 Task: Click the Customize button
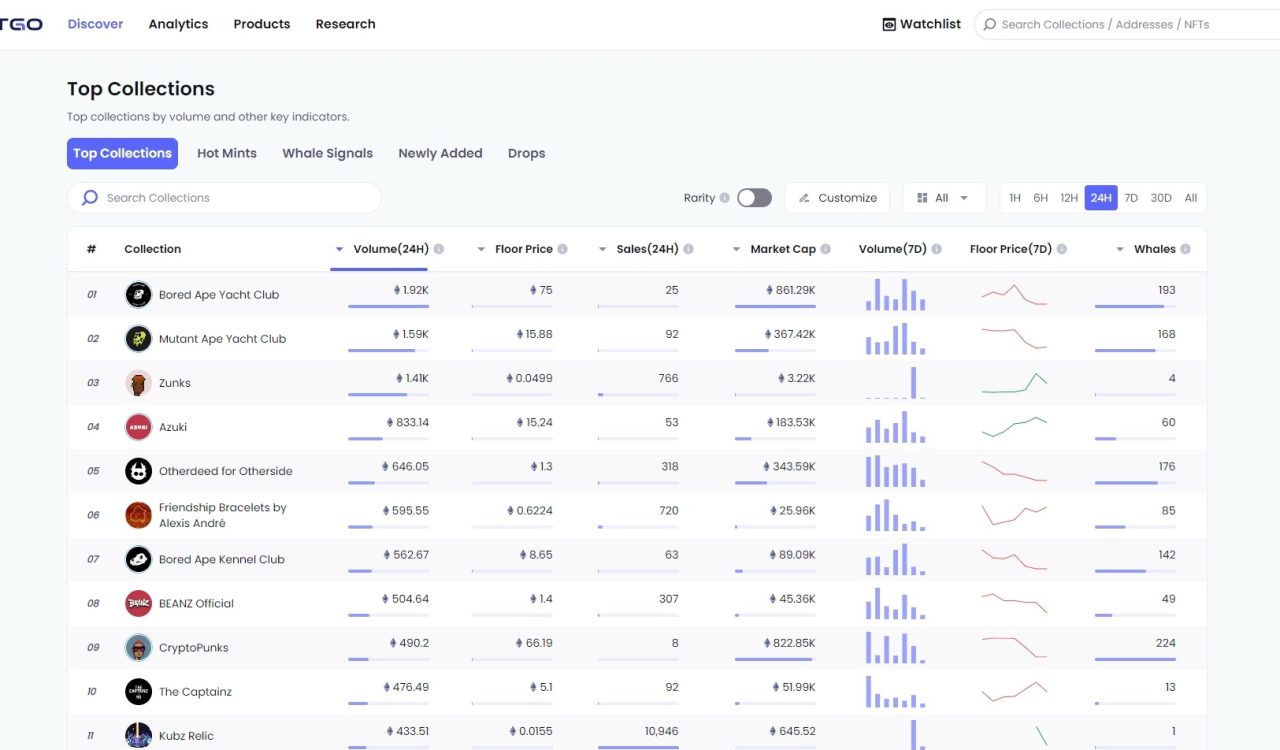pyautogui.click(x=837, y=198)
